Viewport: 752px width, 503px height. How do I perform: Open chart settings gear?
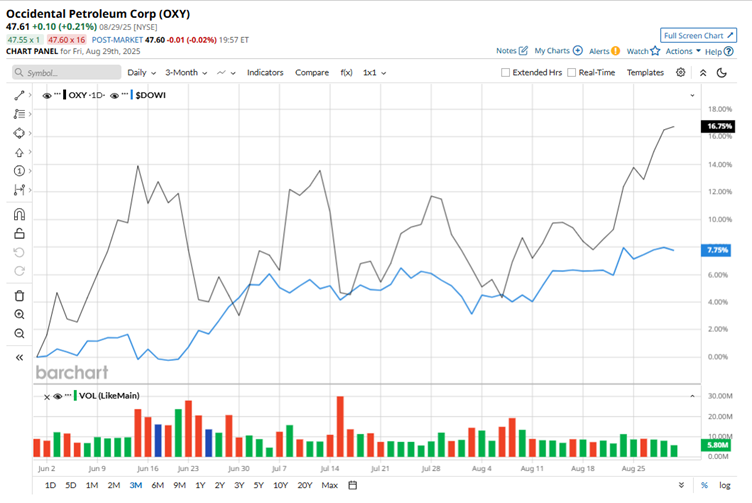(x=681, y=72)
